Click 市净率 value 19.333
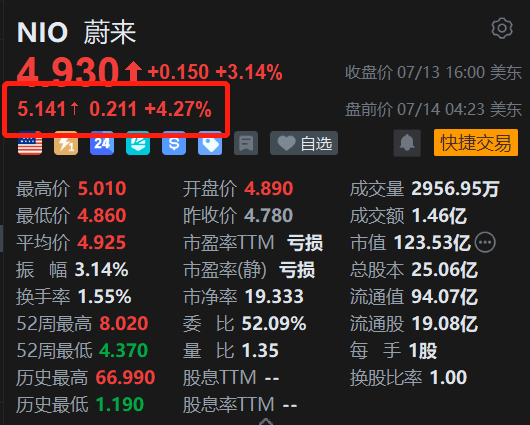Viewport: 530px width, 425px height. (274, 297)
